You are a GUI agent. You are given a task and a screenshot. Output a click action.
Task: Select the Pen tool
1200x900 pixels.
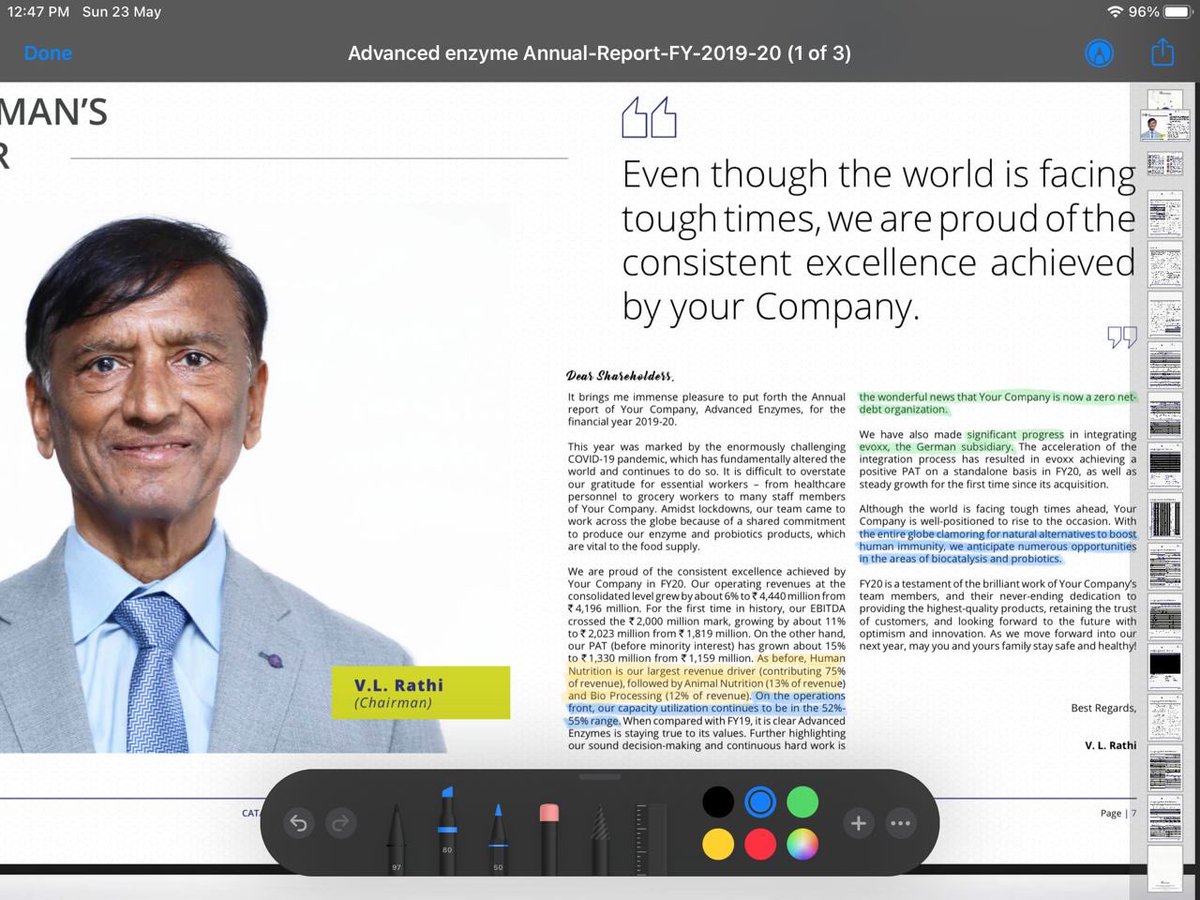tap(397, 838)
